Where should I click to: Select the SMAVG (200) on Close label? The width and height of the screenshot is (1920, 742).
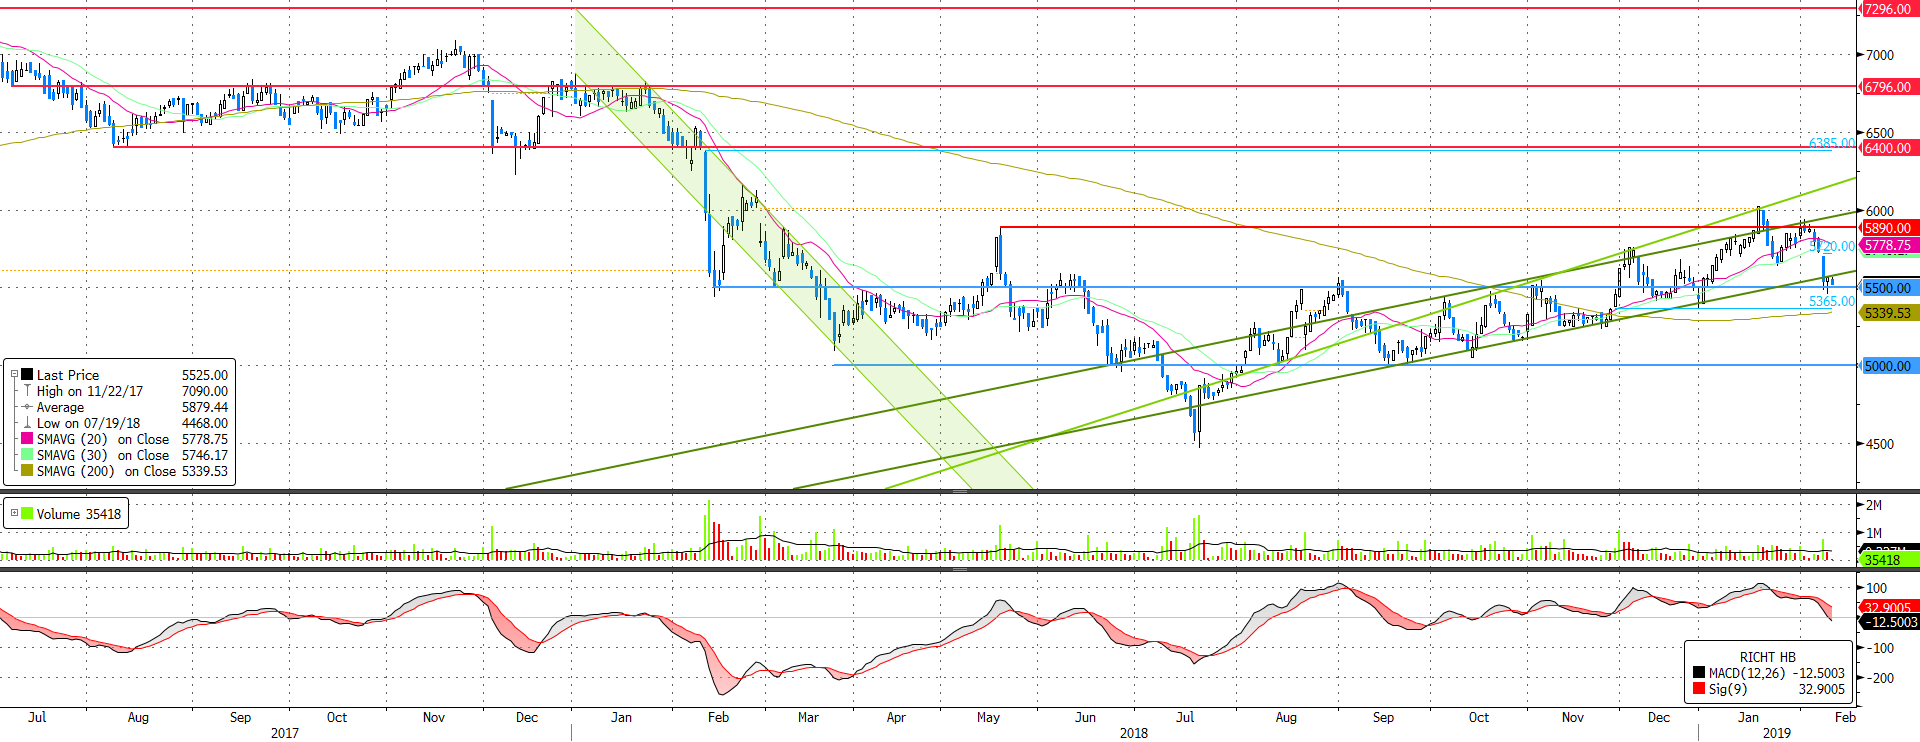click(x=106, y=471)
